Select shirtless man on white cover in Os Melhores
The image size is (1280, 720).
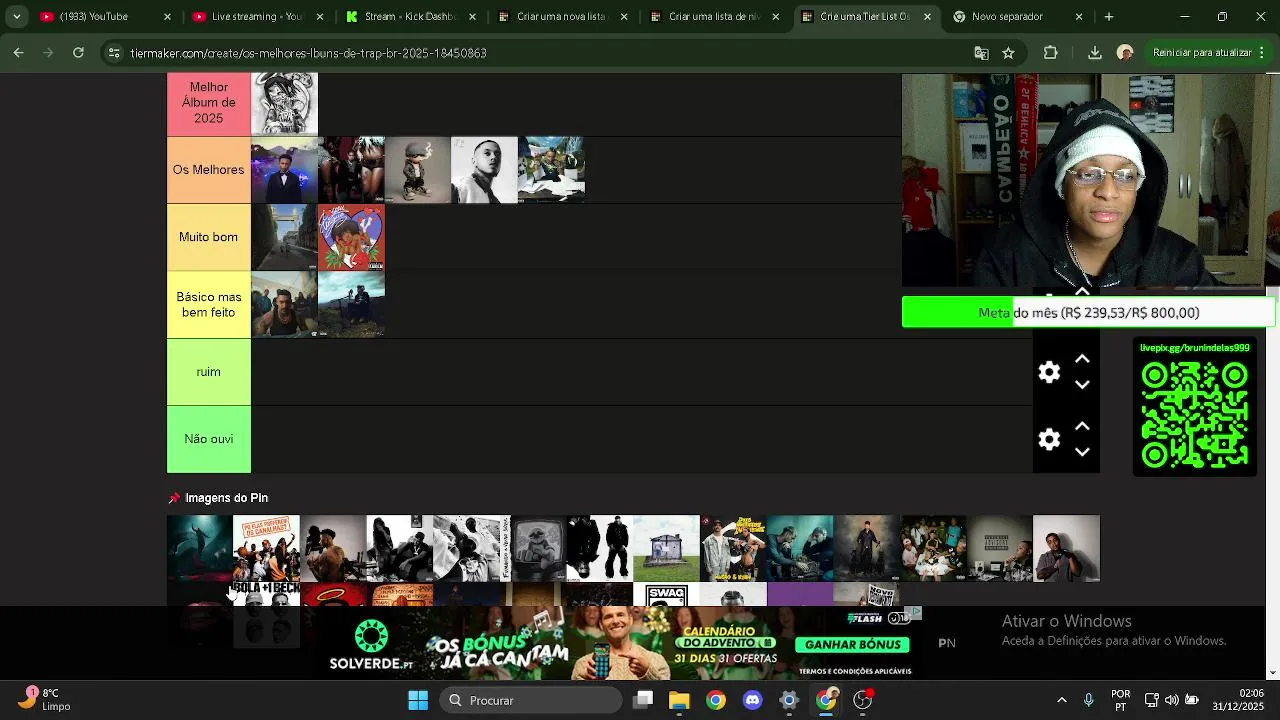(484, 170)
